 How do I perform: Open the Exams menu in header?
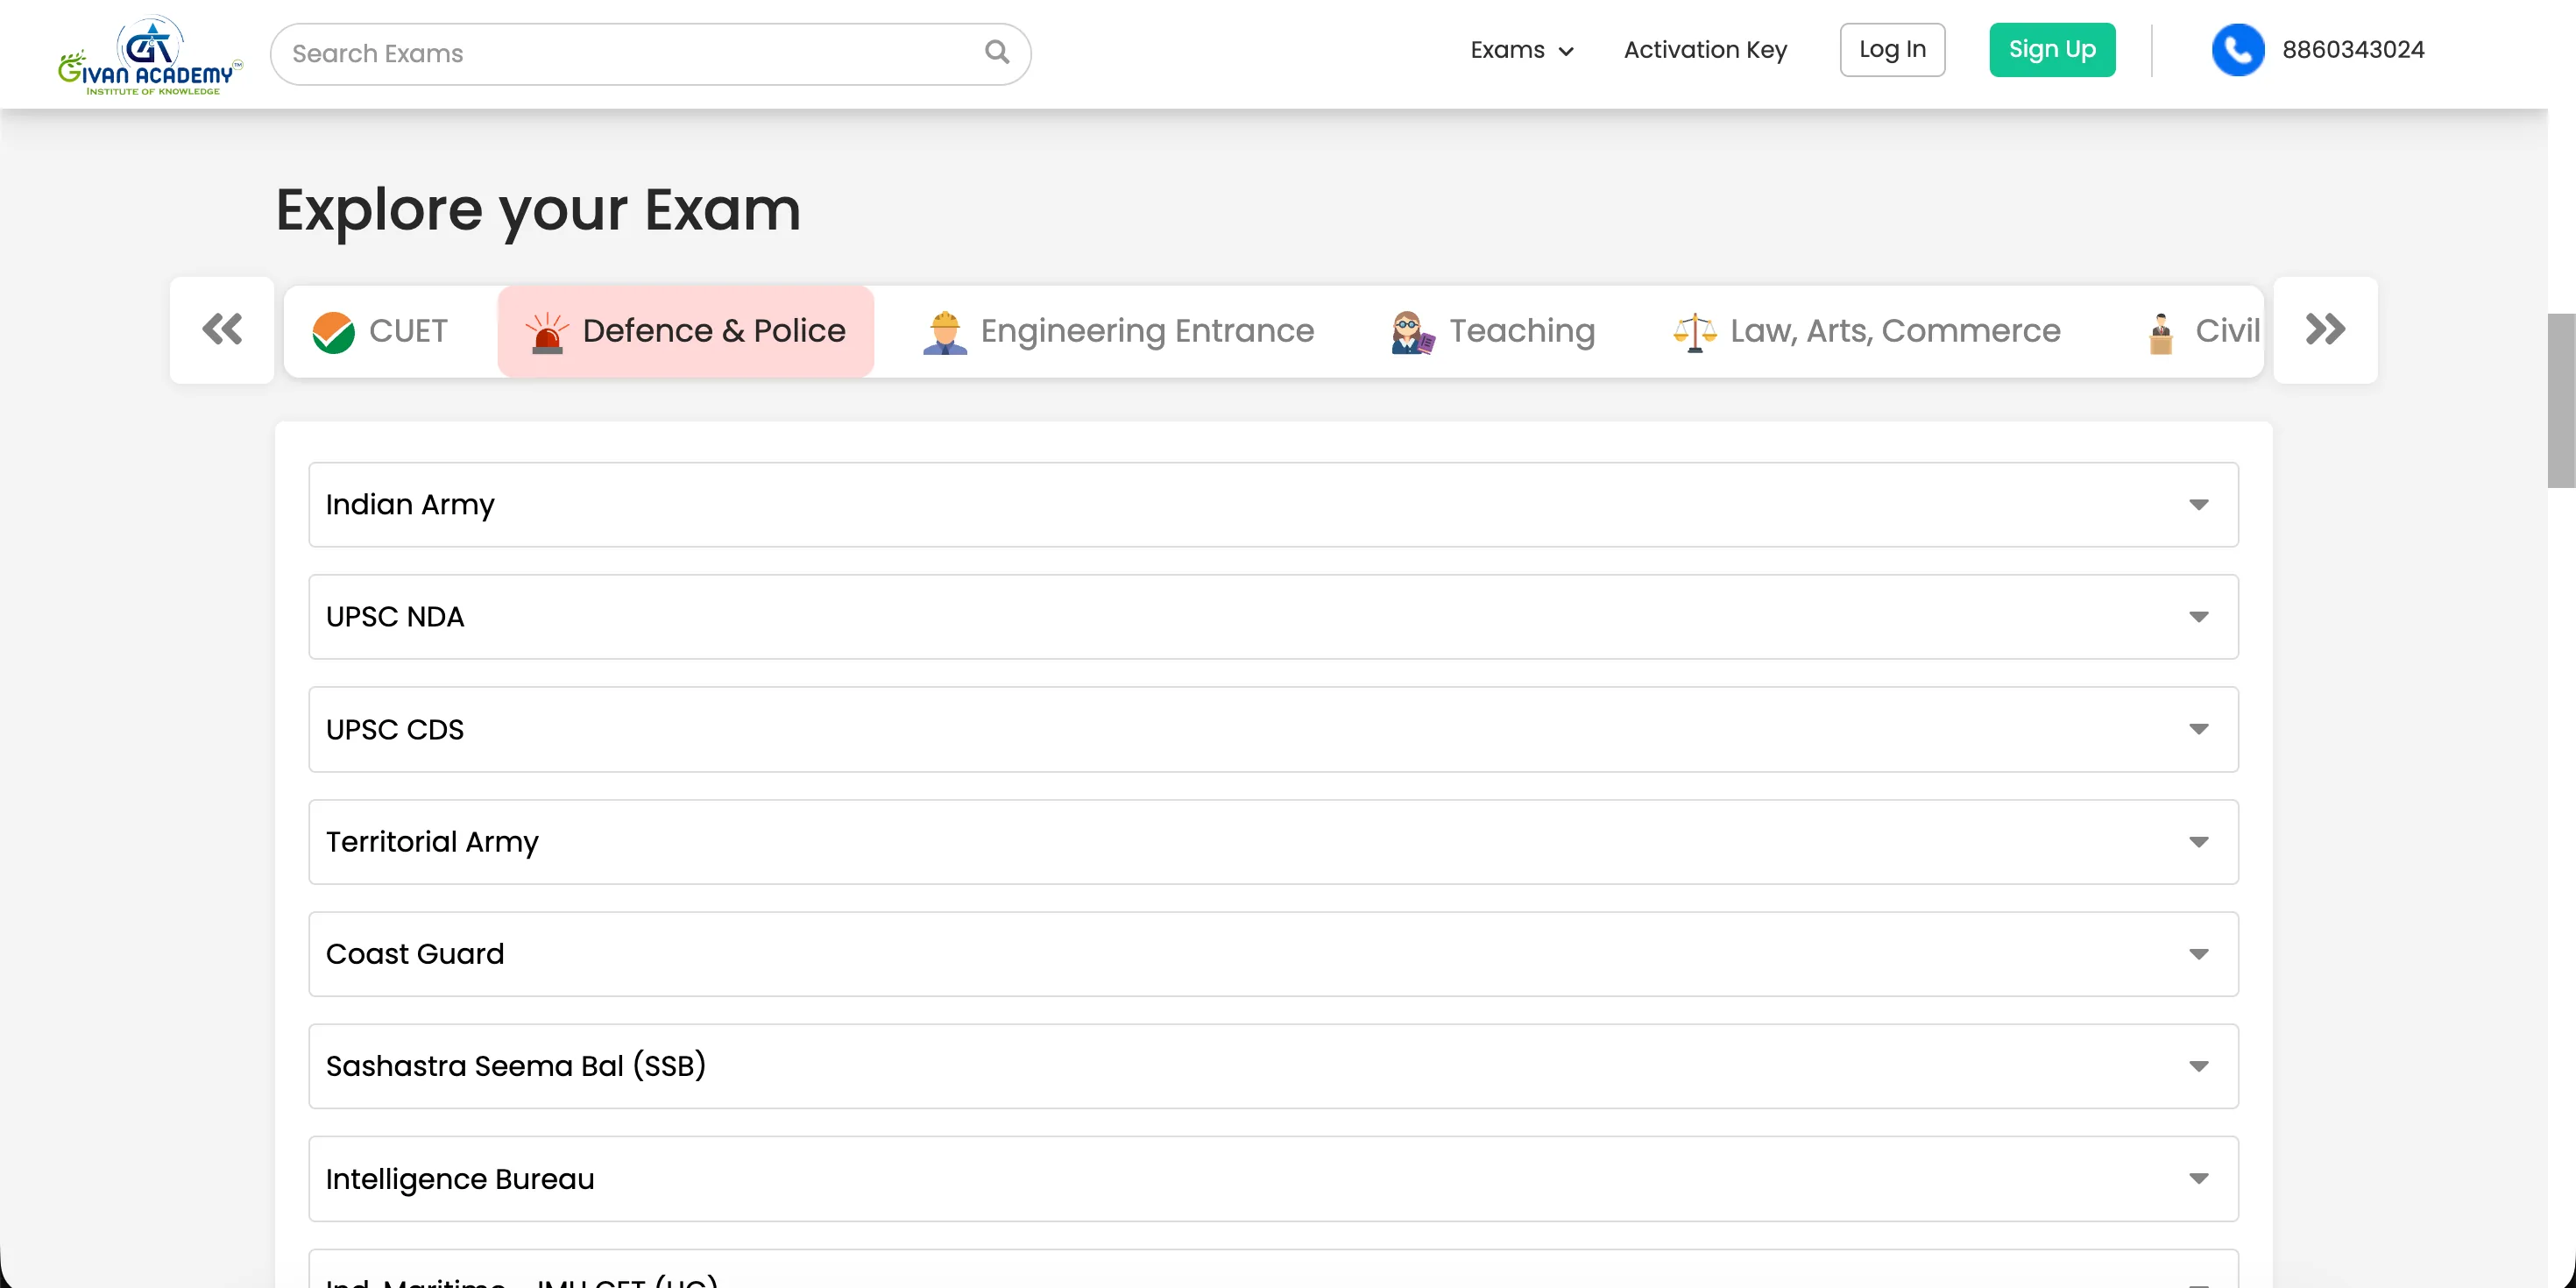click(x=1521, y=50)
